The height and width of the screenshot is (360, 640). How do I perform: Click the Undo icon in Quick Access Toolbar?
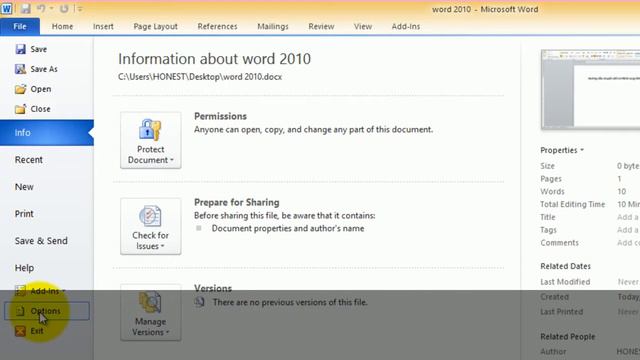[x=41, y=9]
